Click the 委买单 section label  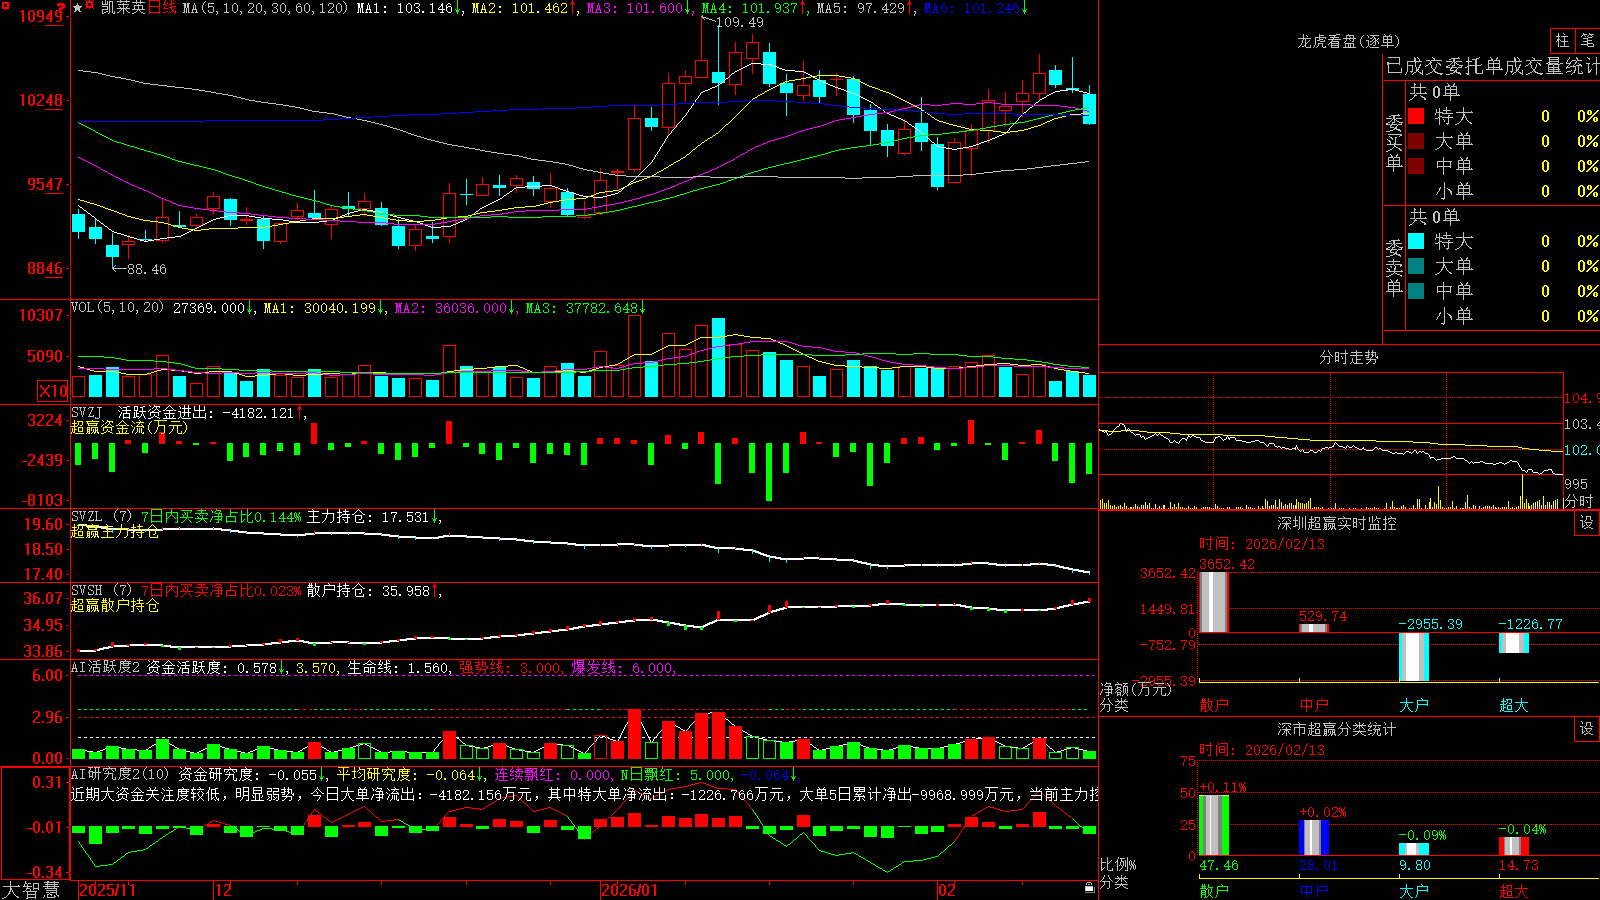coord(1394,142)
